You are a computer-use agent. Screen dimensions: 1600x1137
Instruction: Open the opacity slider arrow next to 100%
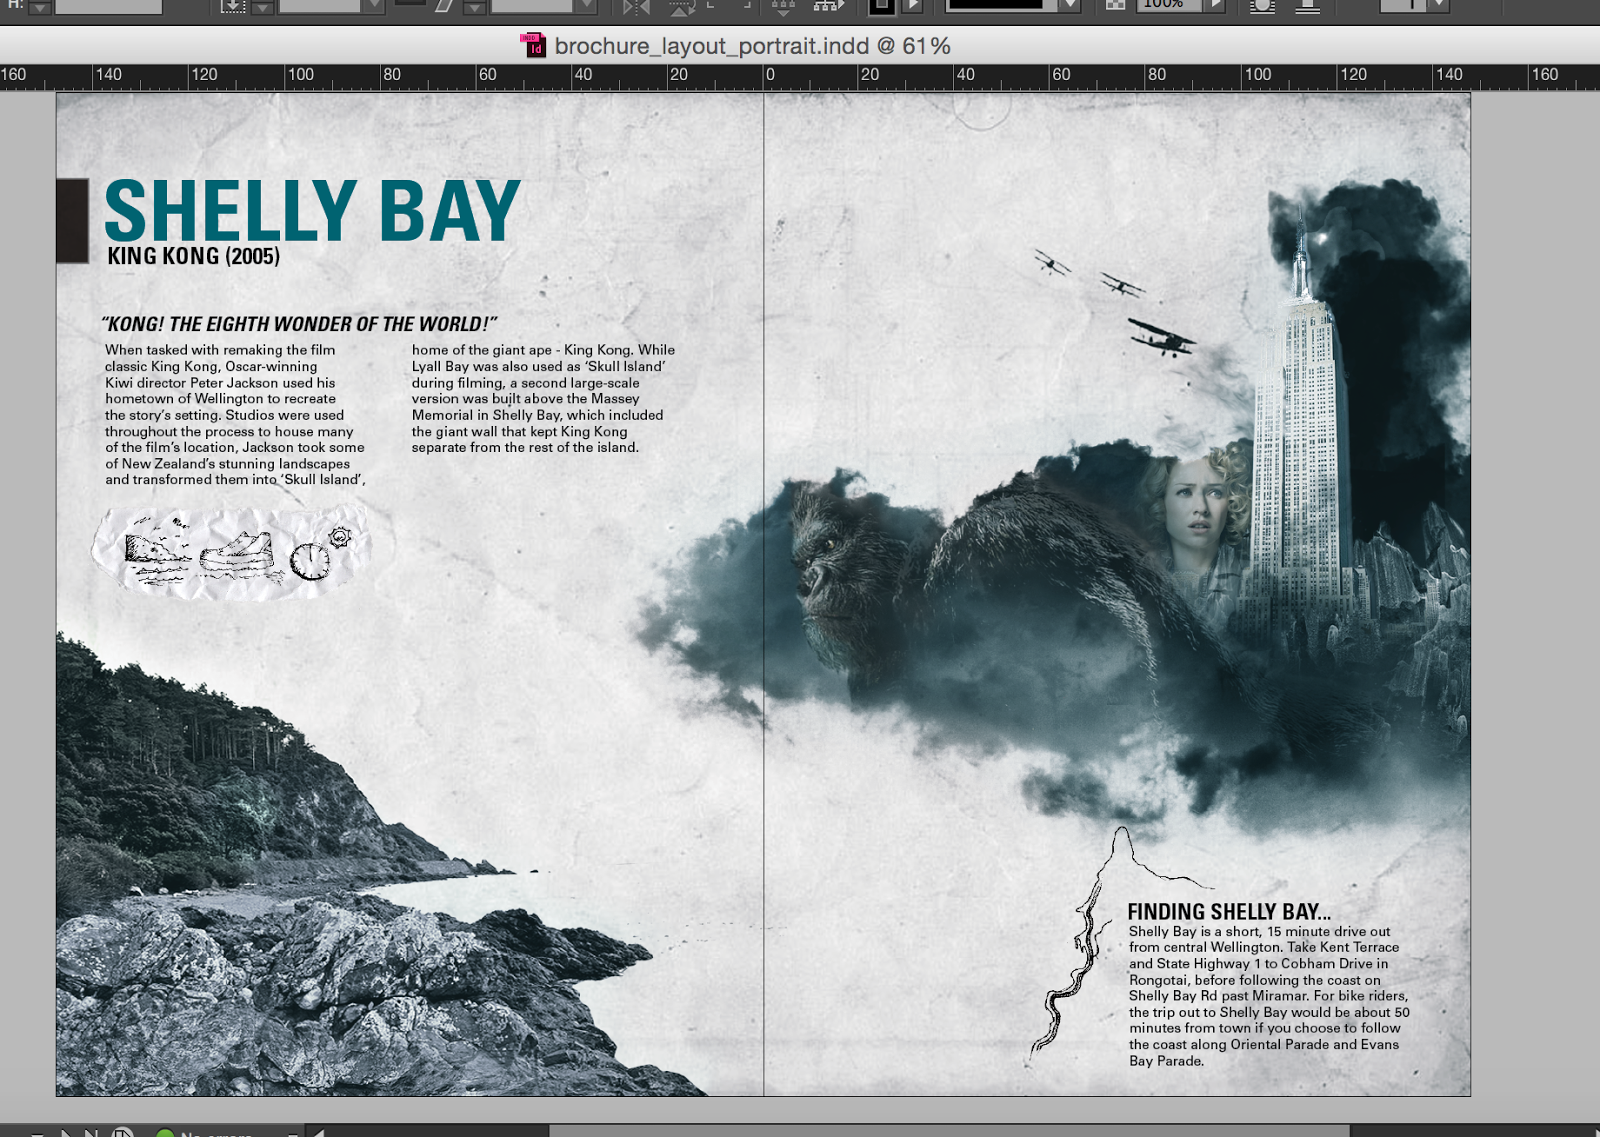click(x=1214, y=5)
